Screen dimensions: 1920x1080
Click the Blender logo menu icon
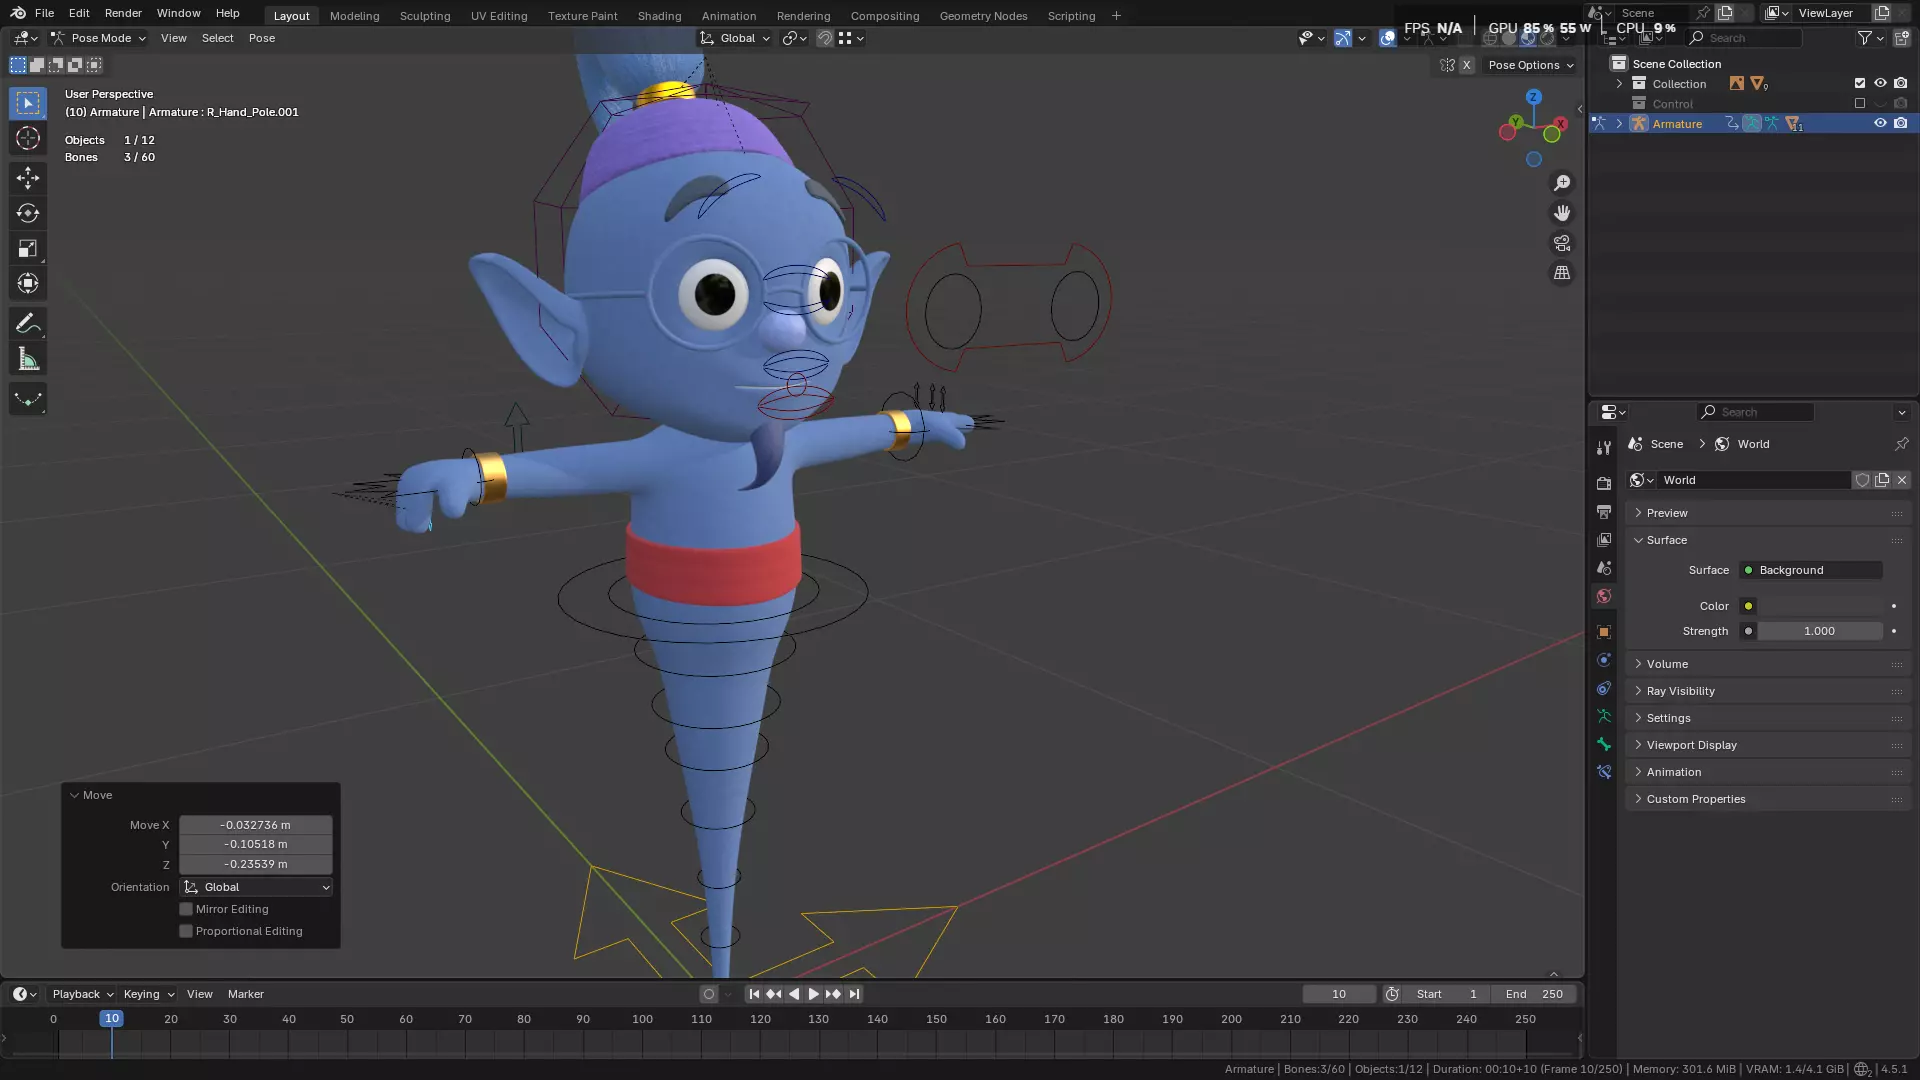click(x=18, y=13)
